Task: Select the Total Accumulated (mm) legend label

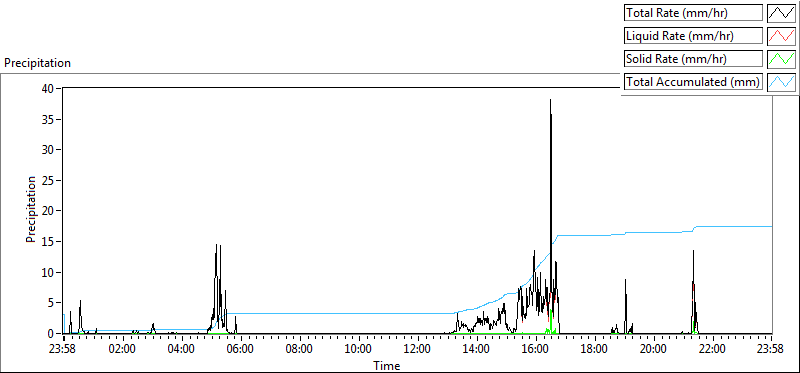Action: [693, 82]
